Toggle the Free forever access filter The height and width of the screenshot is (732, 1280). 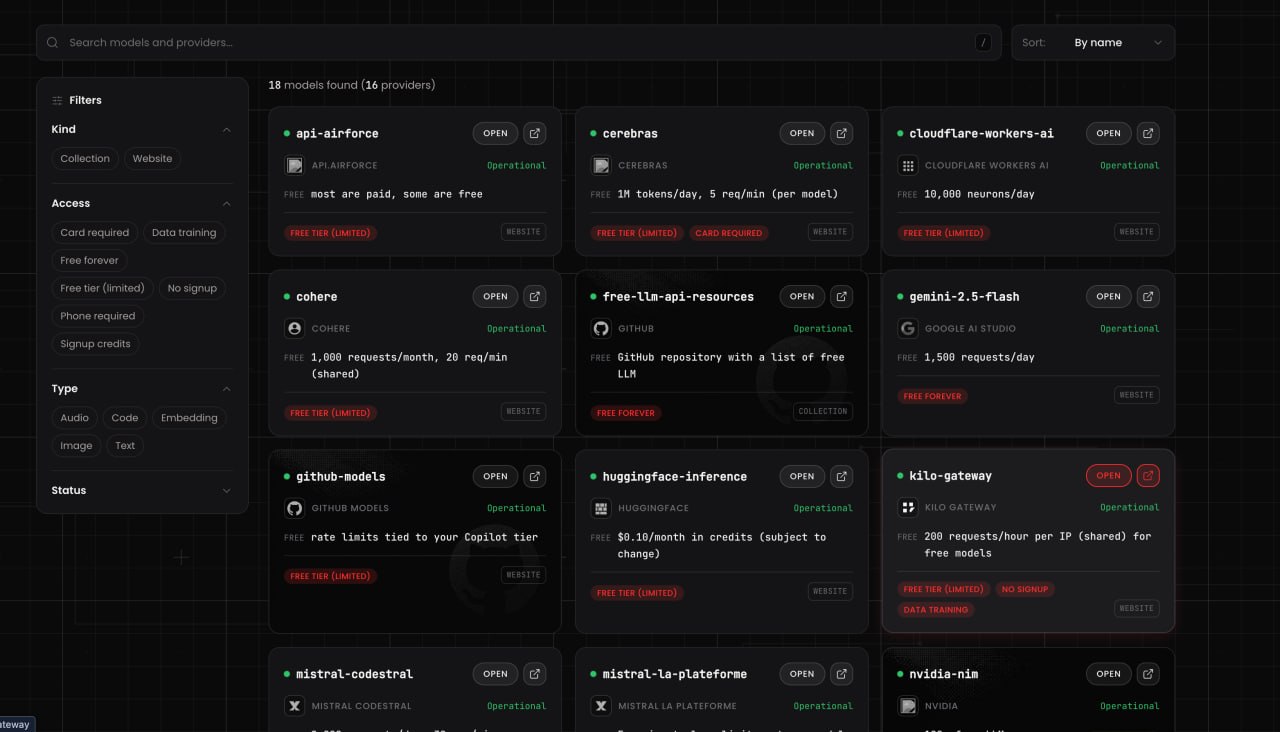coord(89,260)
